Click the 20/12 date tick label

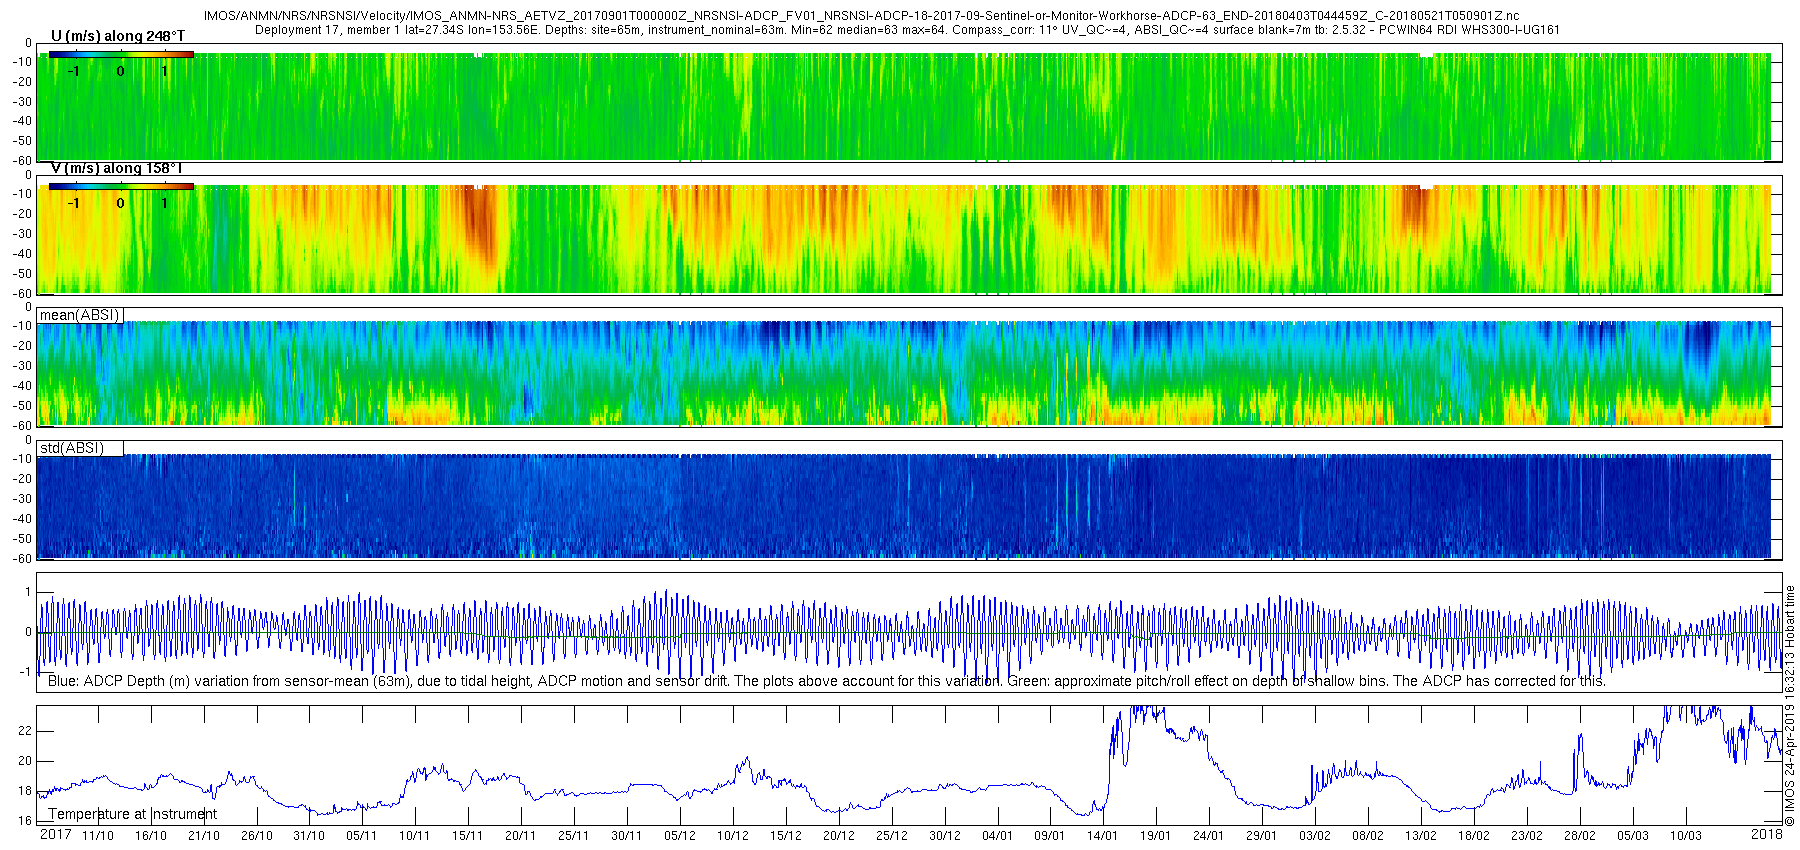point(839,836)
